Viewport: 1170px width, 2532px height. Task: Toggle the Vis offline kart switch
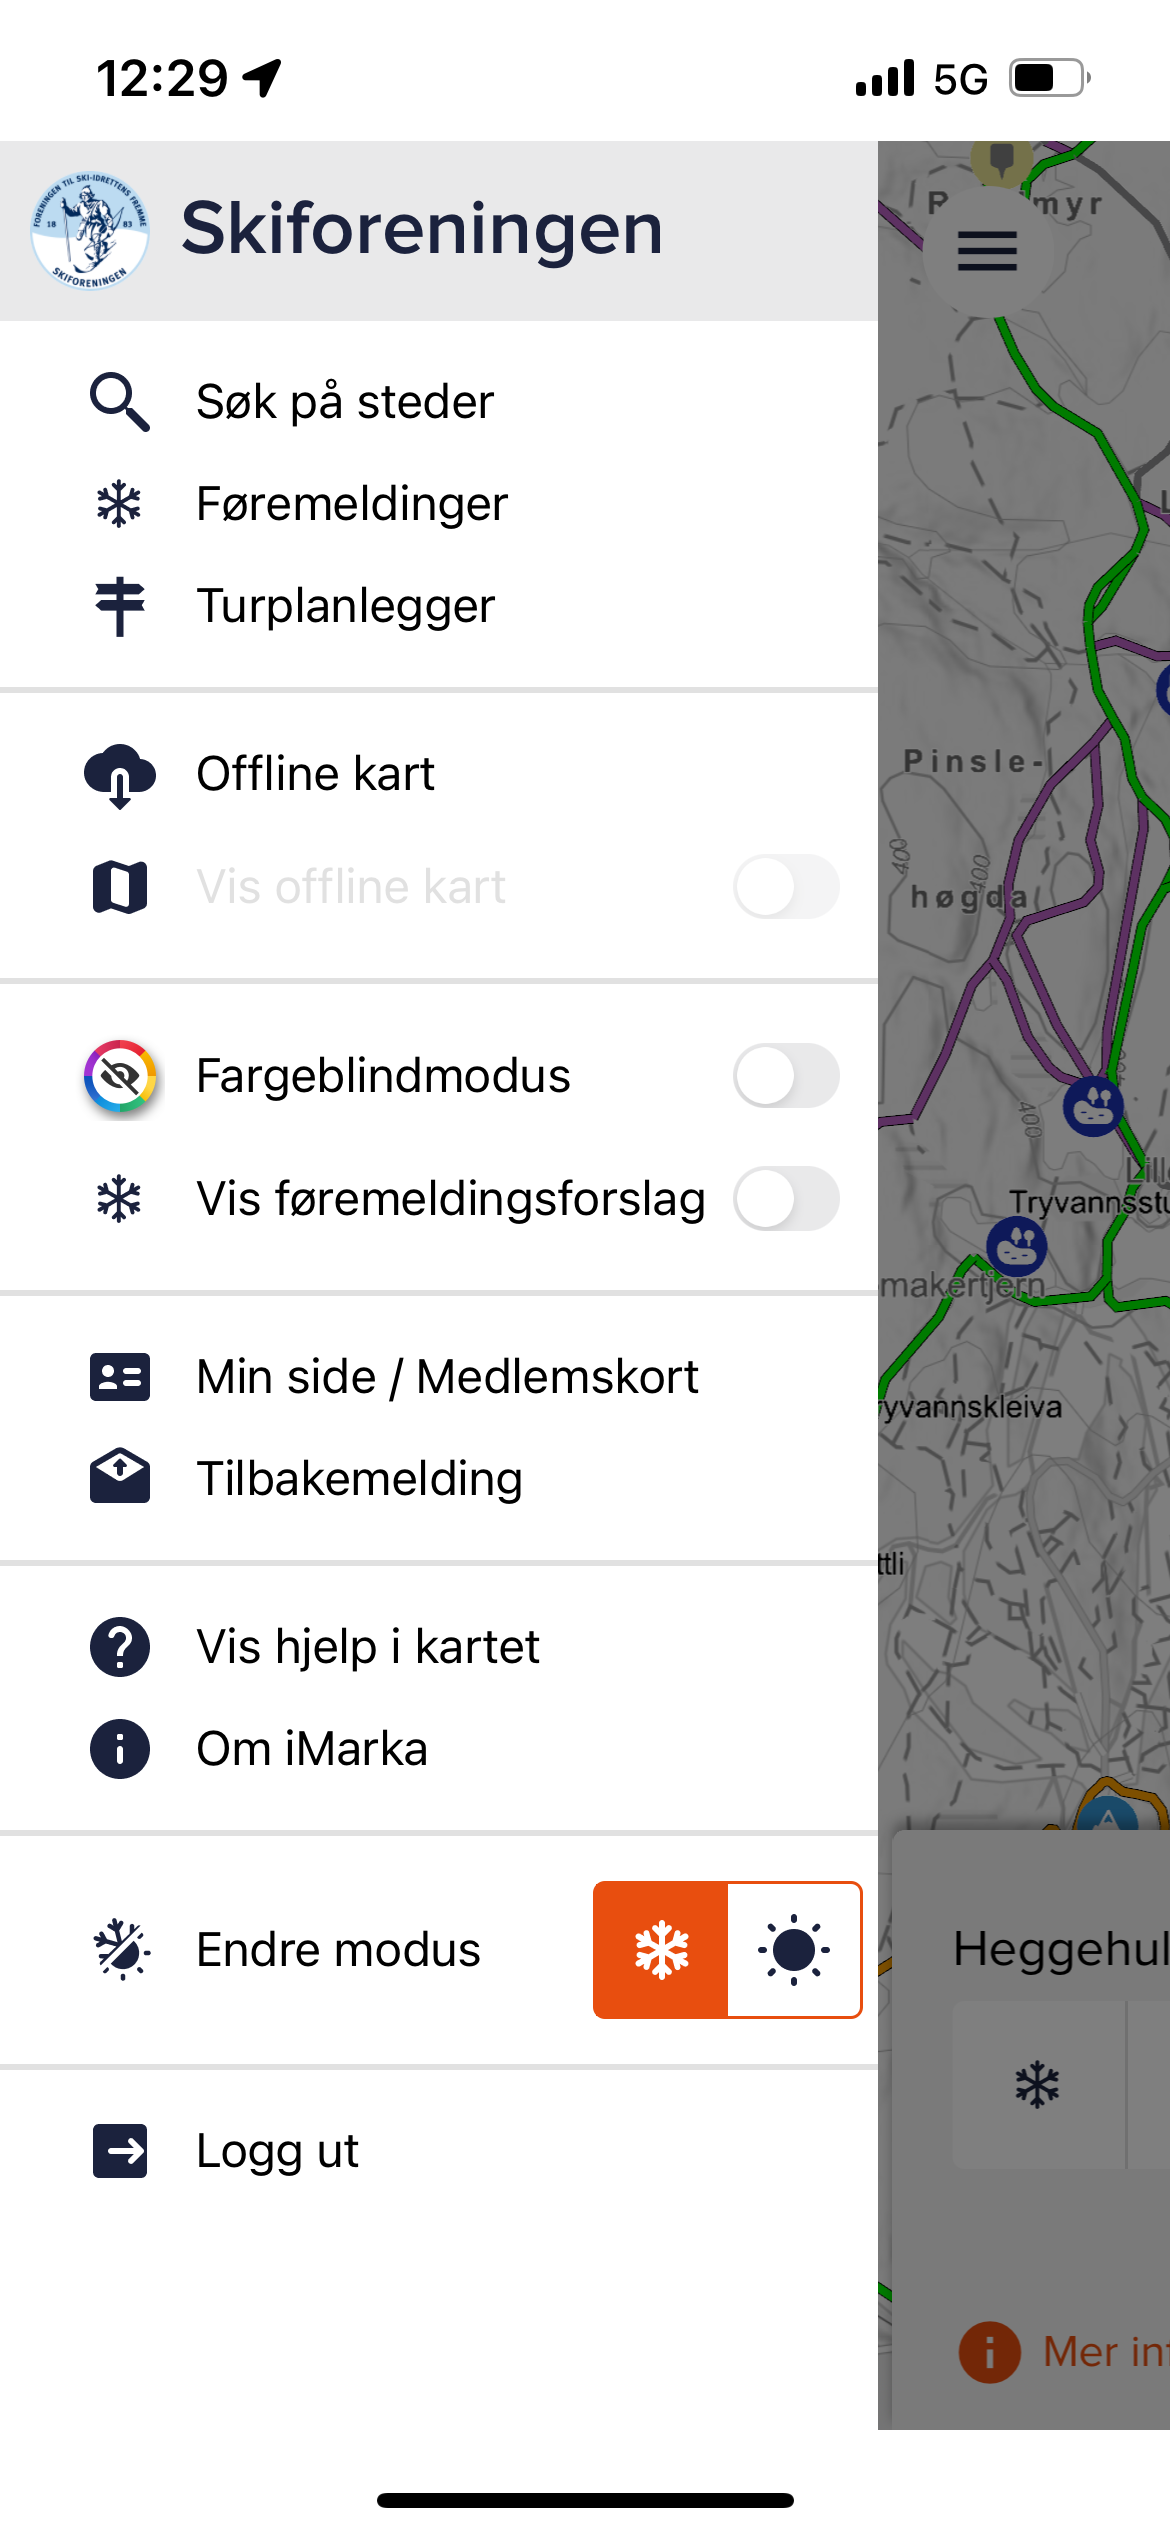(786, 887)
